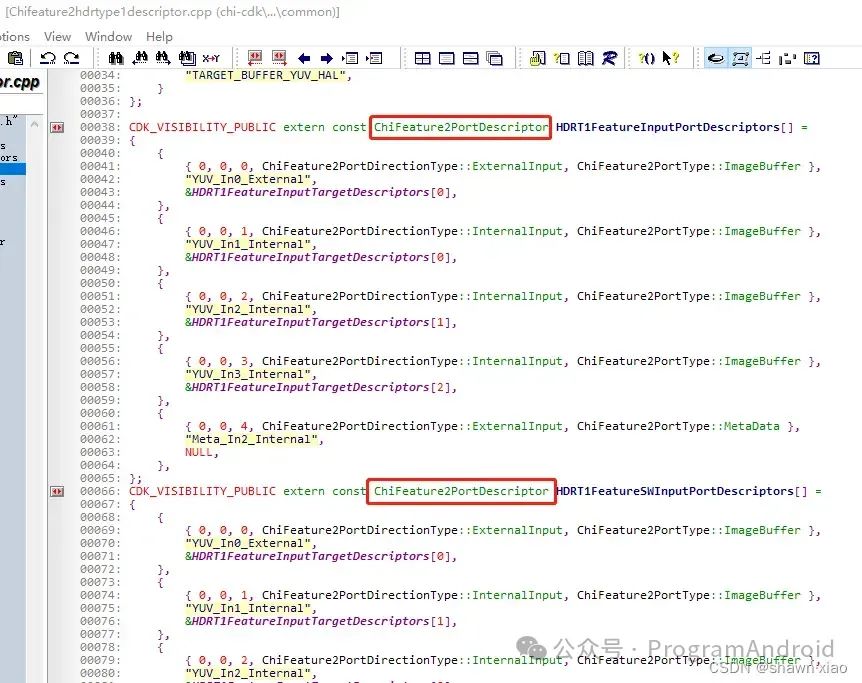This screenshot has width=862, height=683.
Task: Redo the last edit with the toolbar arrow
Action: click(x=71, y=58)
